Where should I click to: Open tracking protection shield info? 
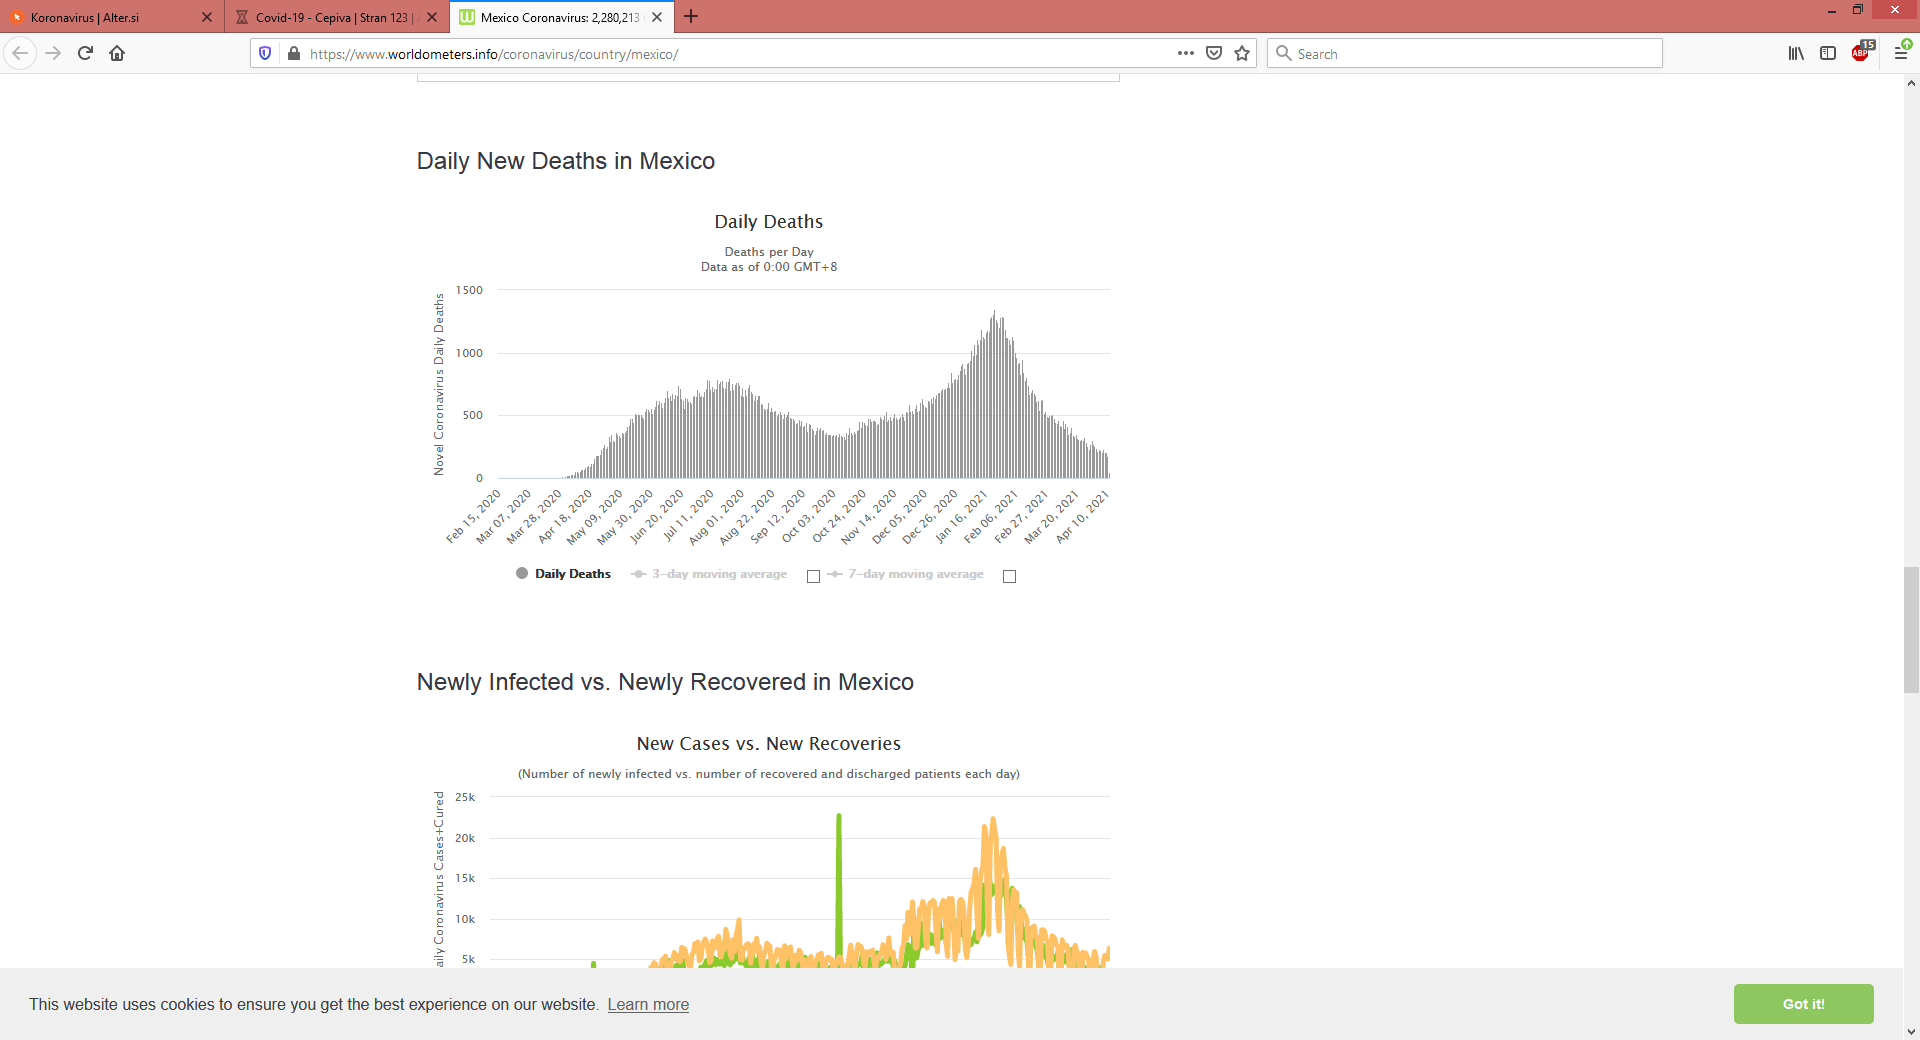pos(265,54)
